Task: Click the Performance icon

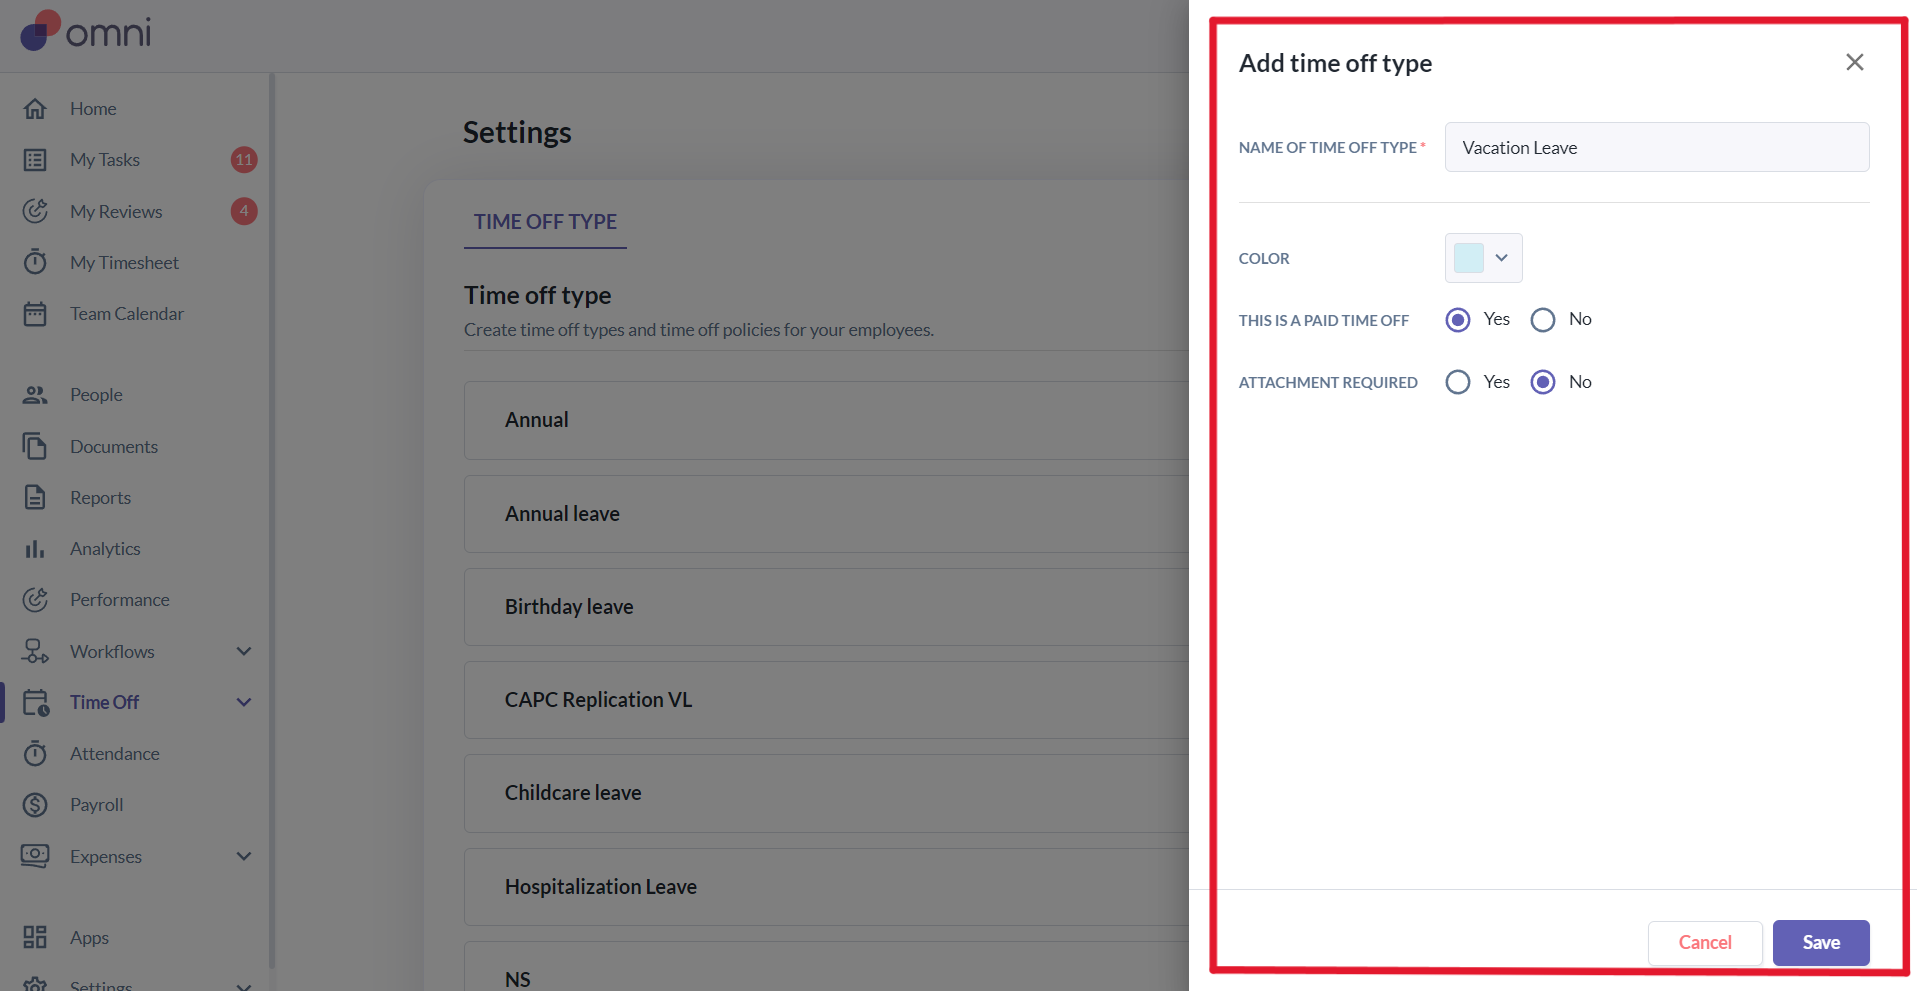Action: [35, 600]
